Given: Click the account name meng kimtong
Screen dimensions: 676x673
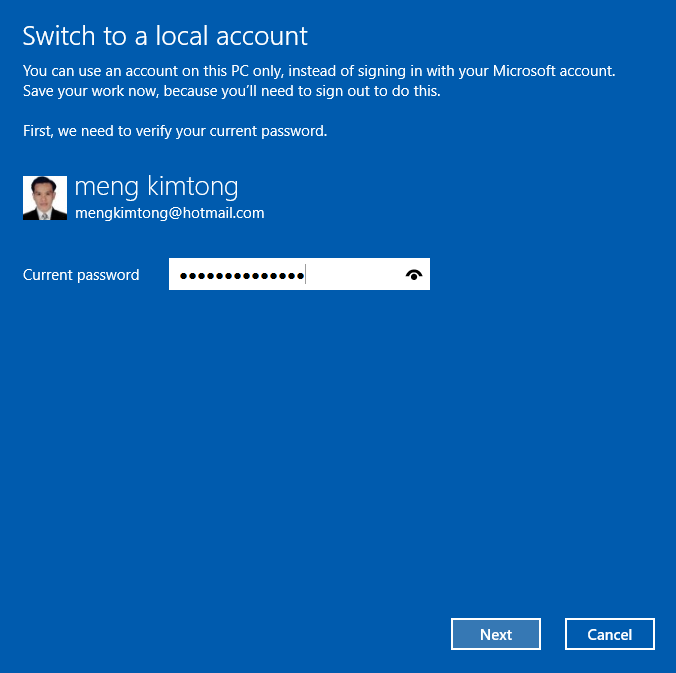Looking at the screenshot, I should tap(156, 187).
